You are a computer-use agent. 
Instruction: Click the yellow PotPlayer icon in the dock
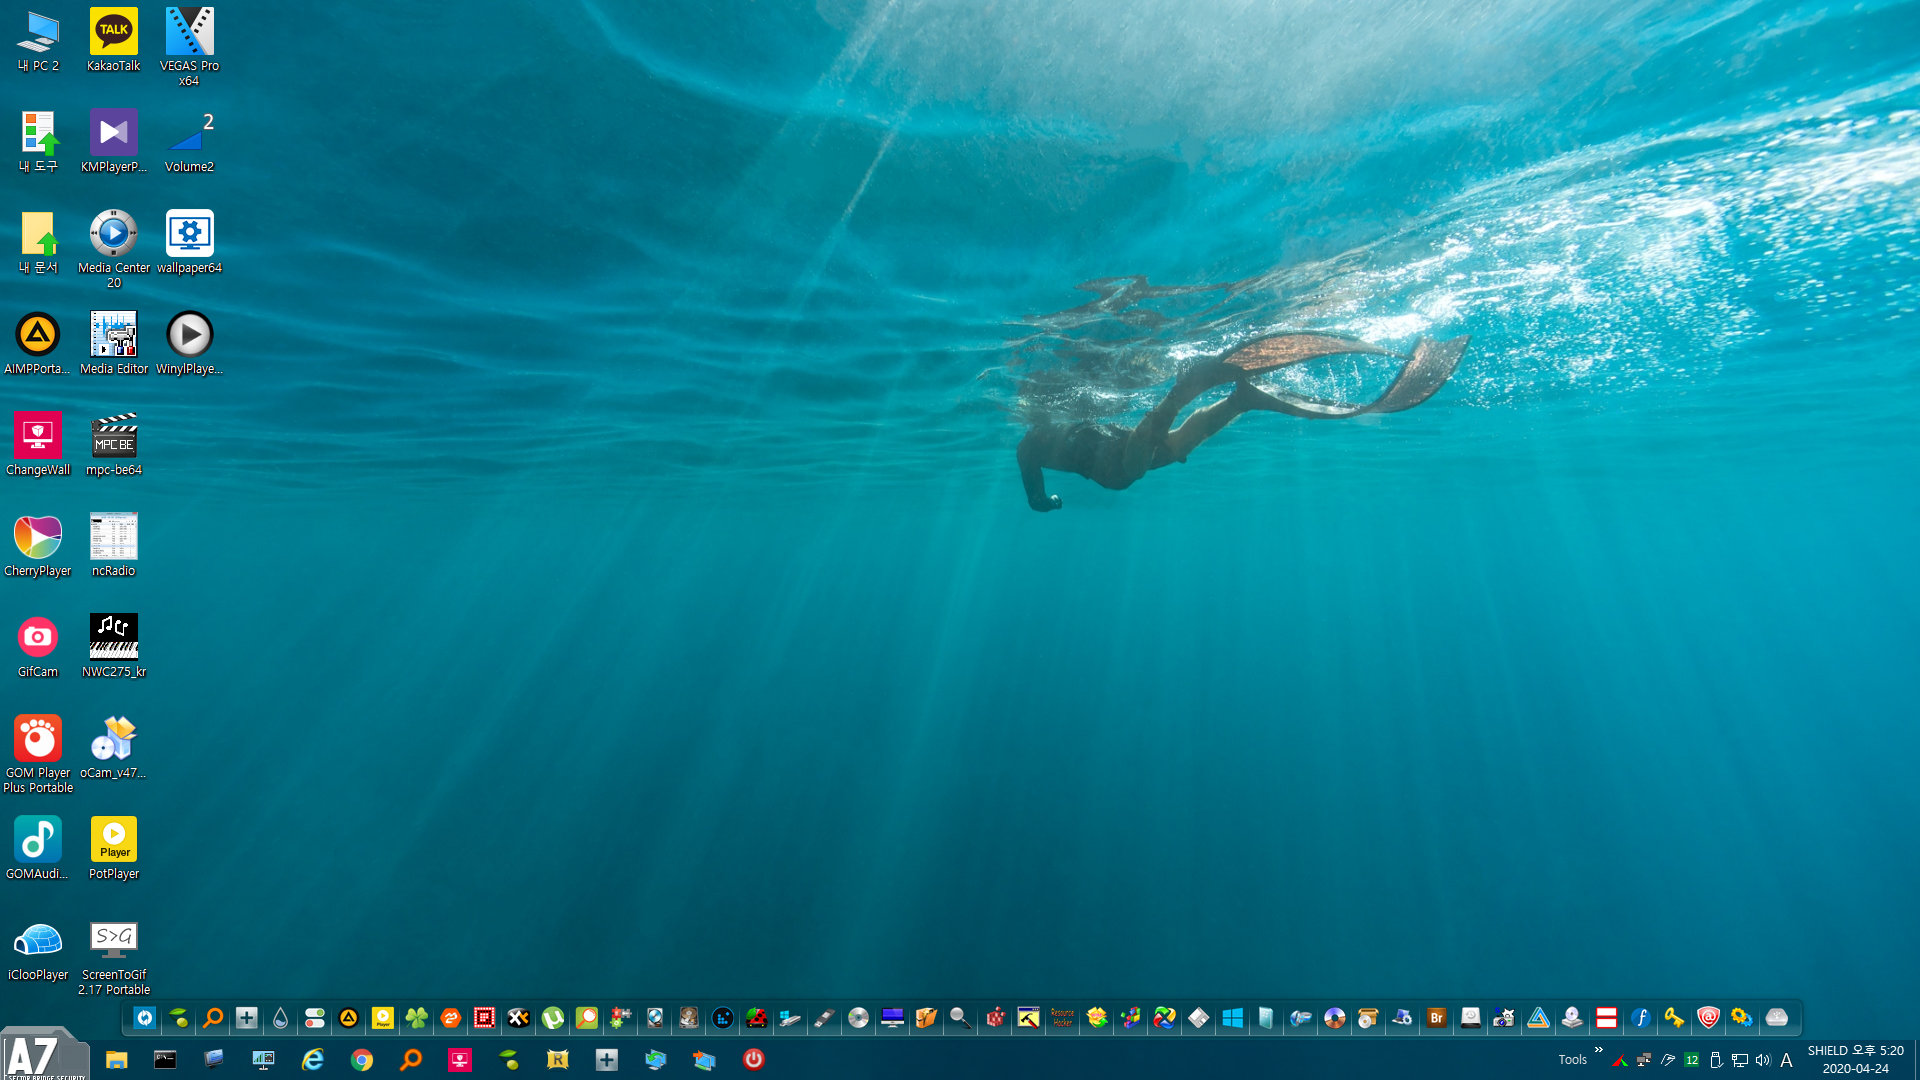383,1018
